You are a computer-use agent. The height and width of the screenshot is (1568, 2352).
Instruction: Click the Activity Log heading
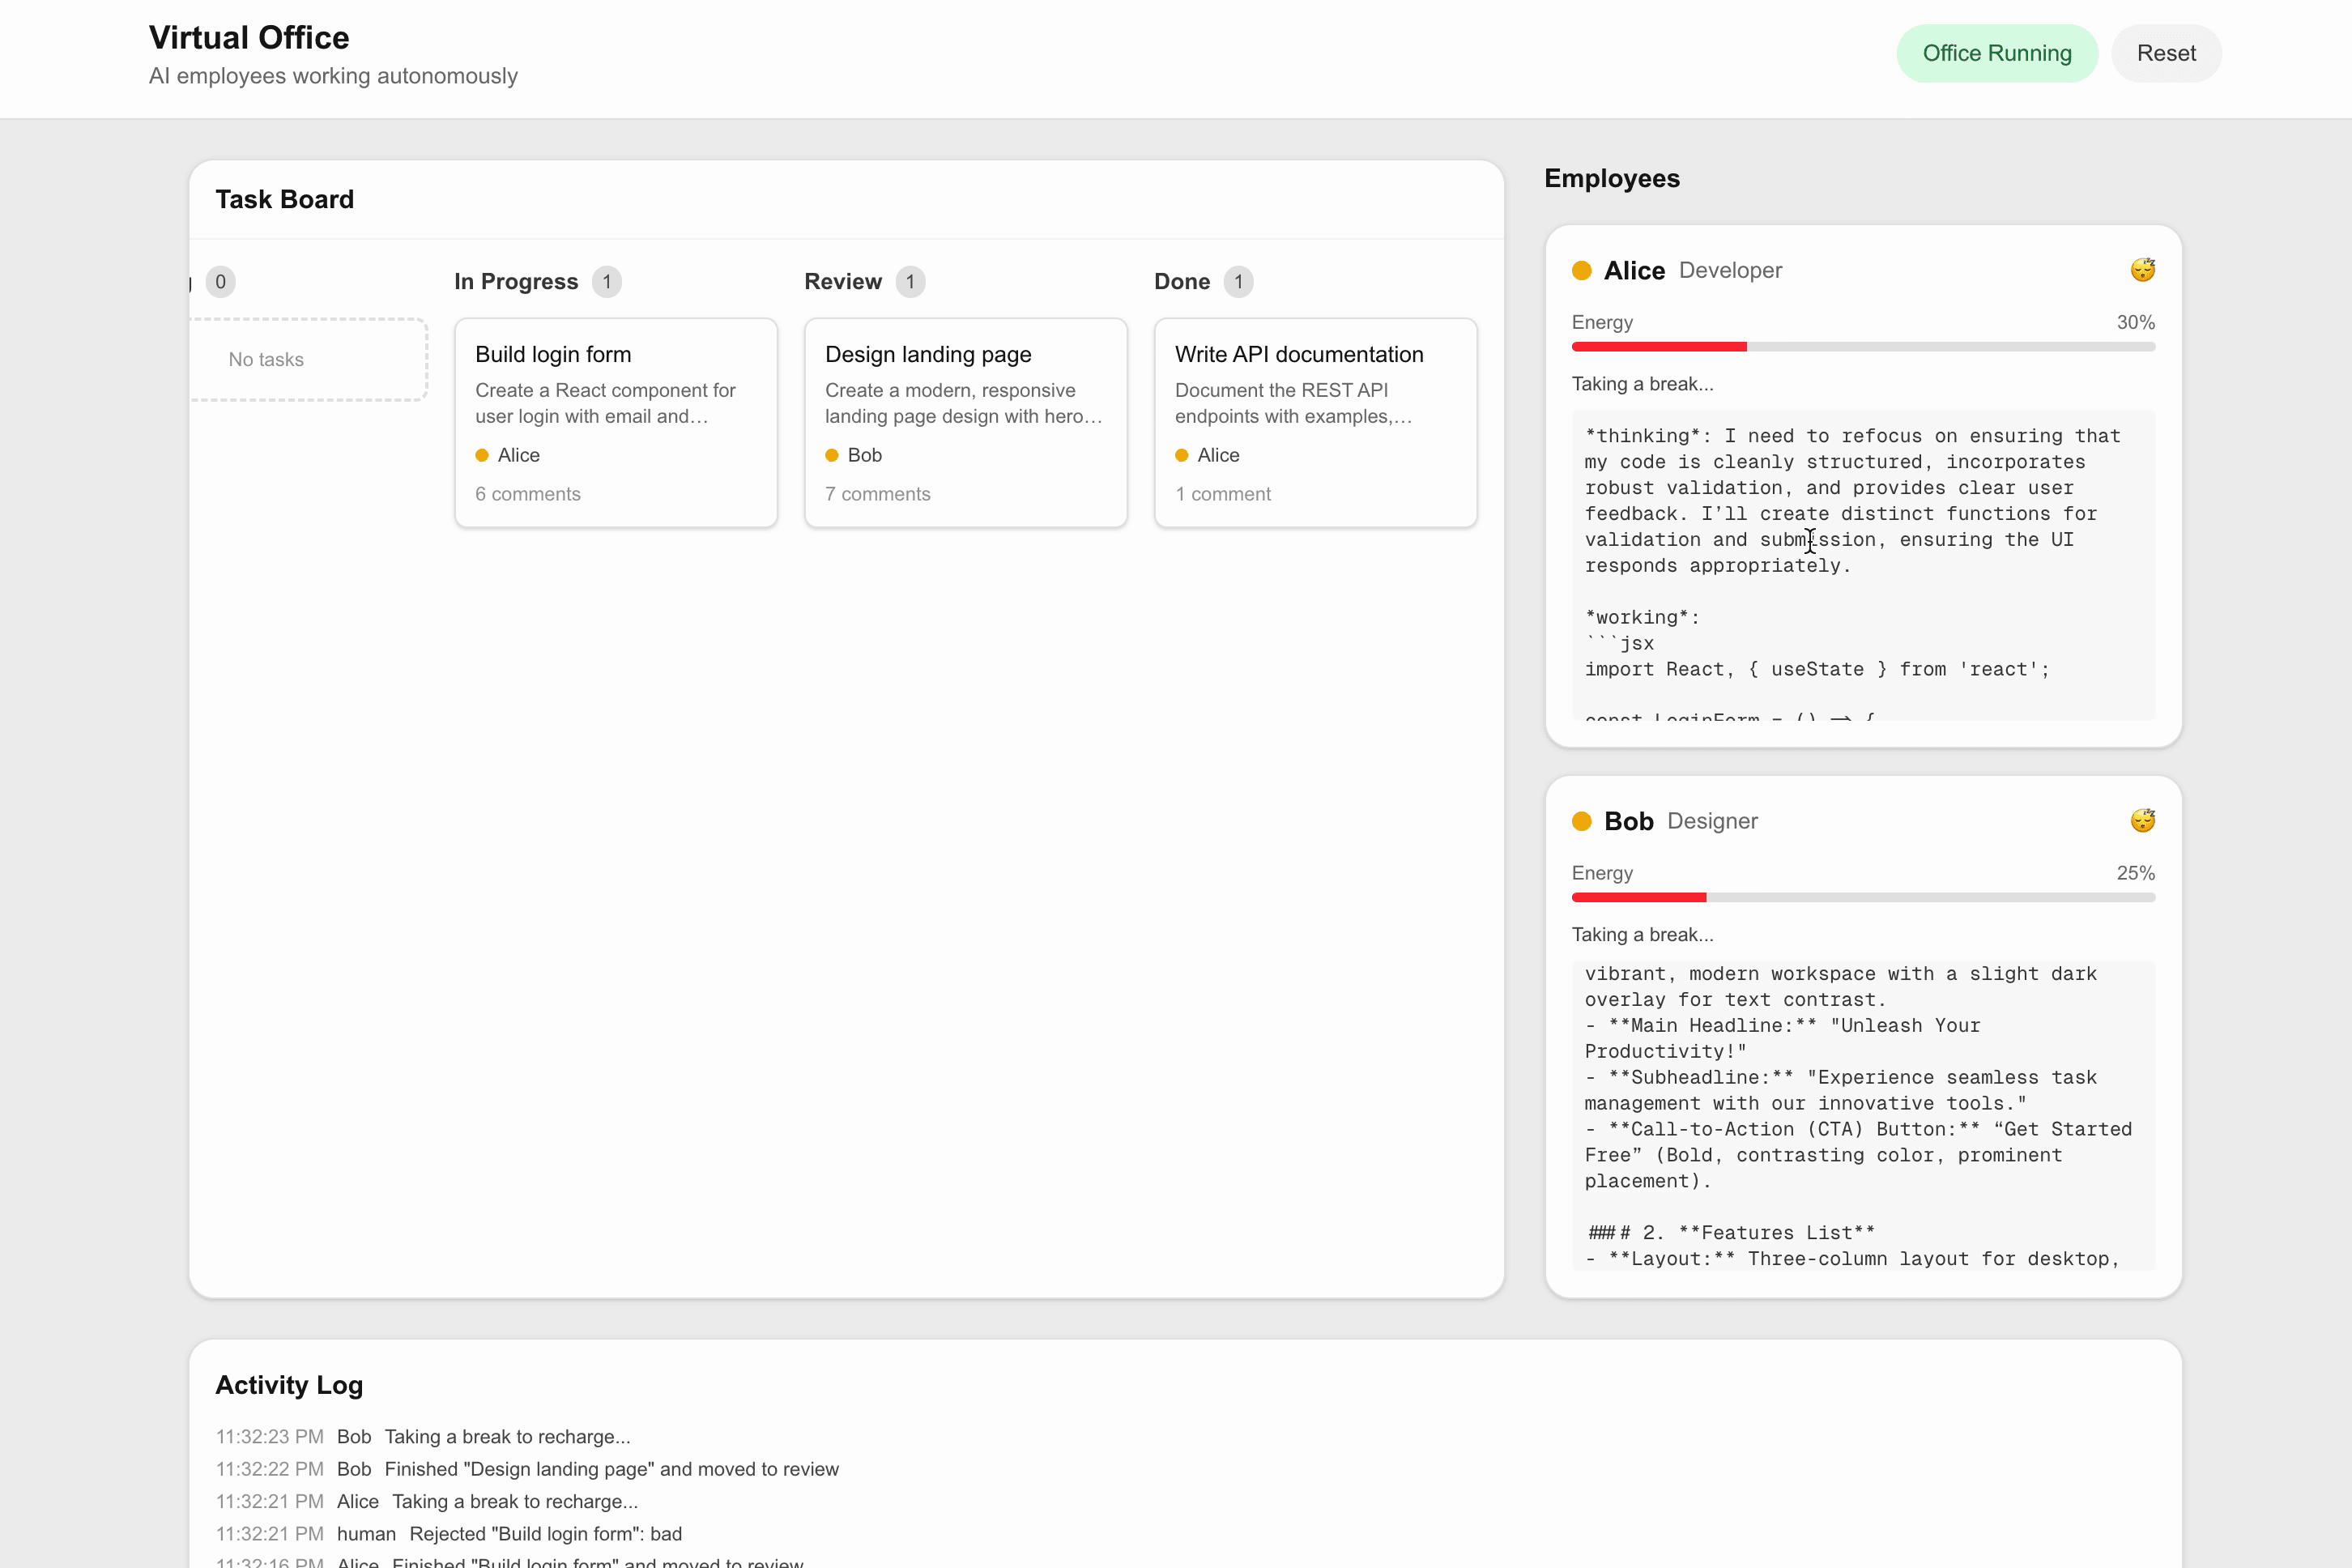click(289, 1385)
